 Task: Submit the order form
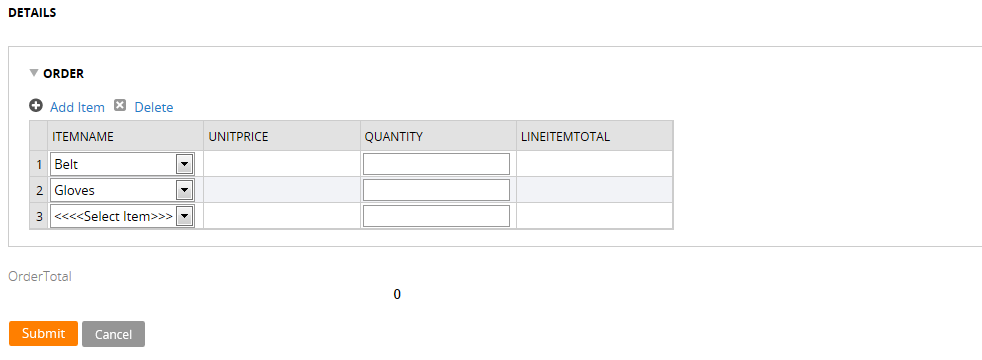click(x=43, y=334)
